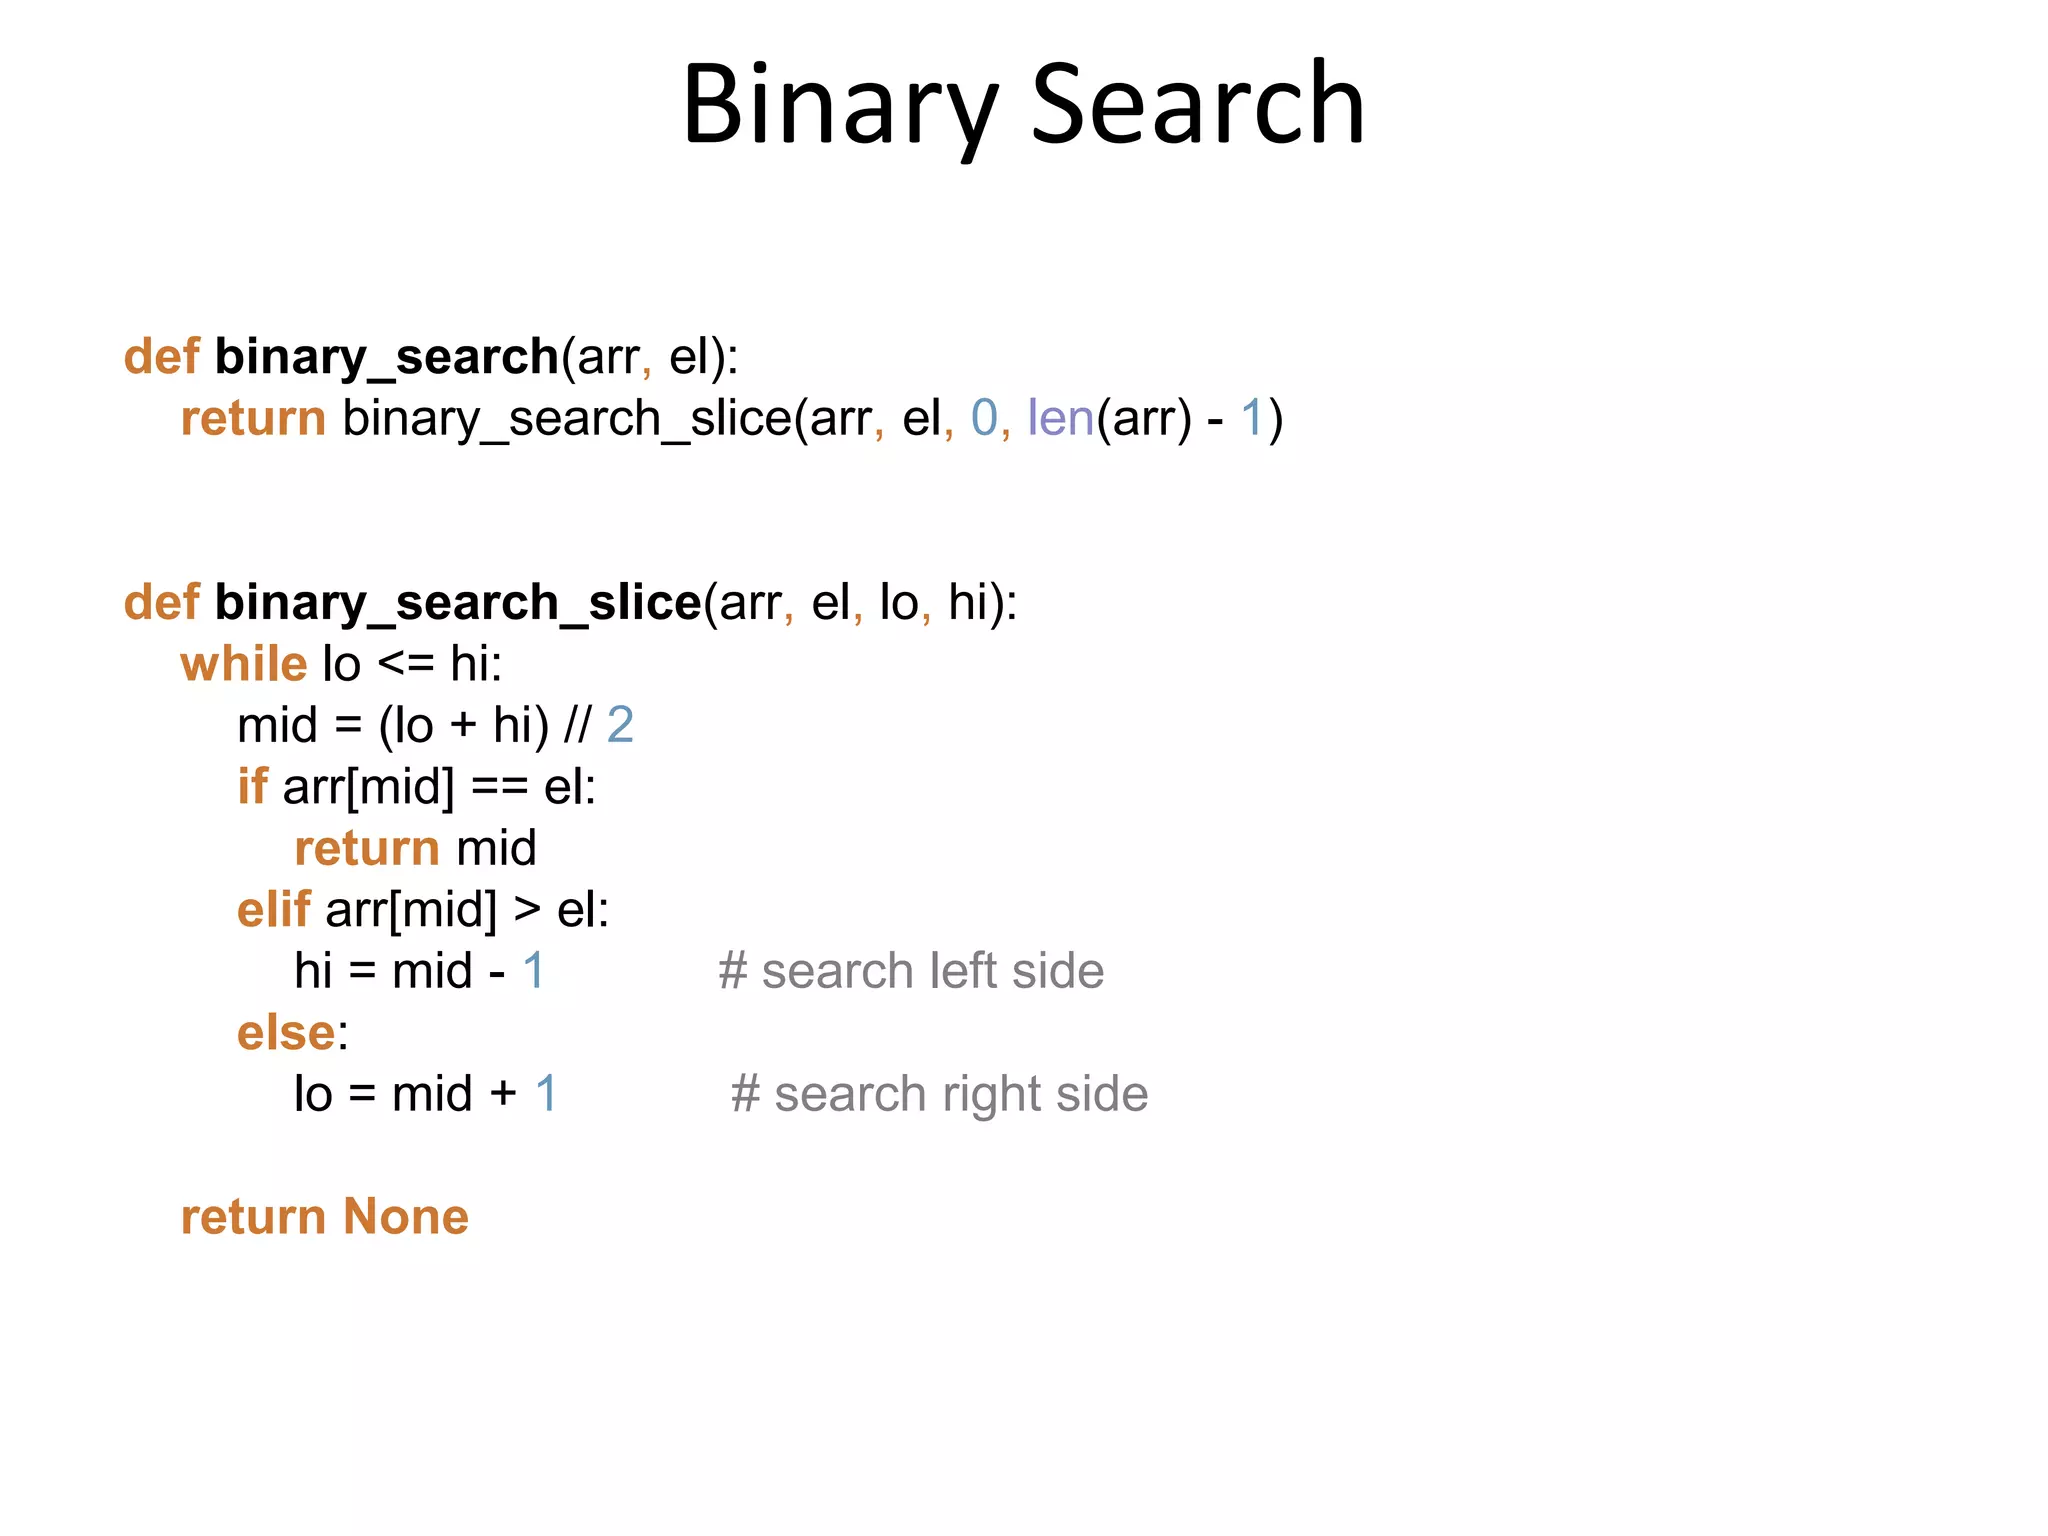This screenshot has height=1536, width=2048.
Task: Click the search left side comment
Action: pos(911,971)
